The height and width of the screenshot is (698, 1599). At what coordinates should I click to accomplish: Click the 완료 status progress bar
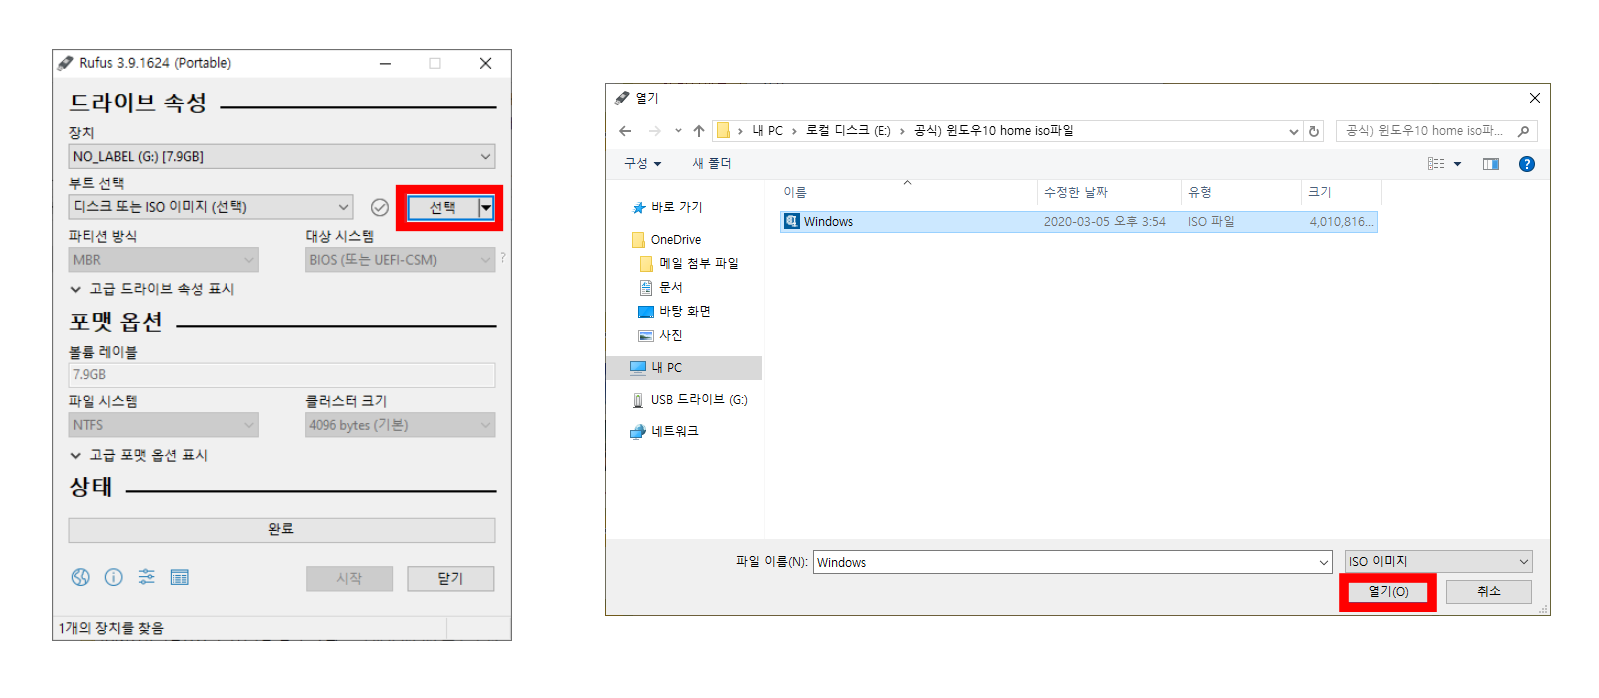[x=282, y=530]
